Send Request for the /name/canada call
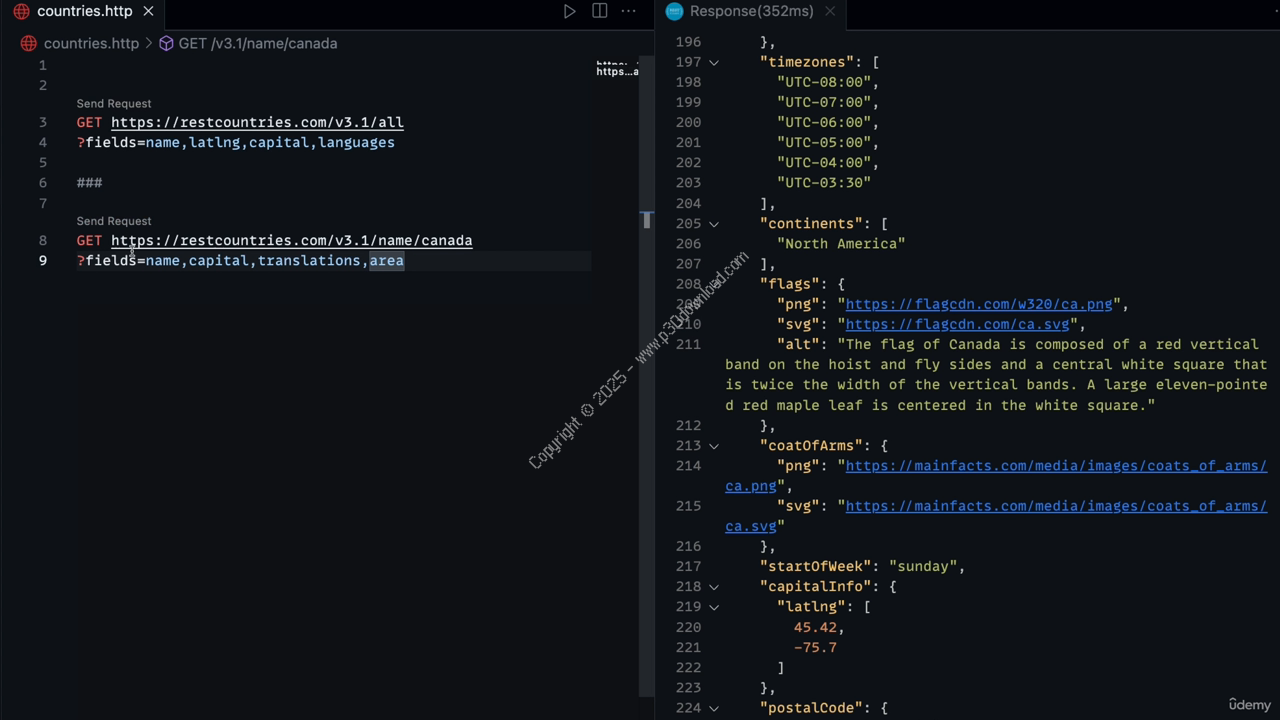Viewport: 1280px width, 720px height. coord(114,221)
